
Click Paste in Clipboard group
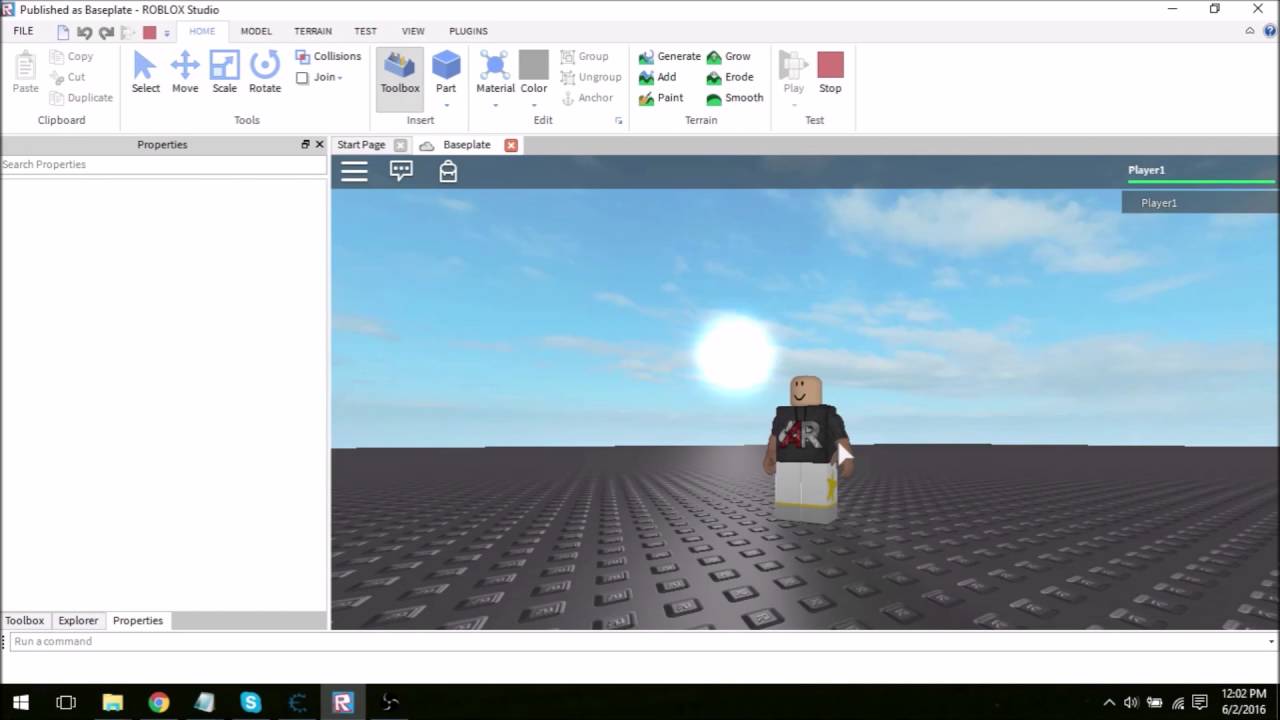25,72
